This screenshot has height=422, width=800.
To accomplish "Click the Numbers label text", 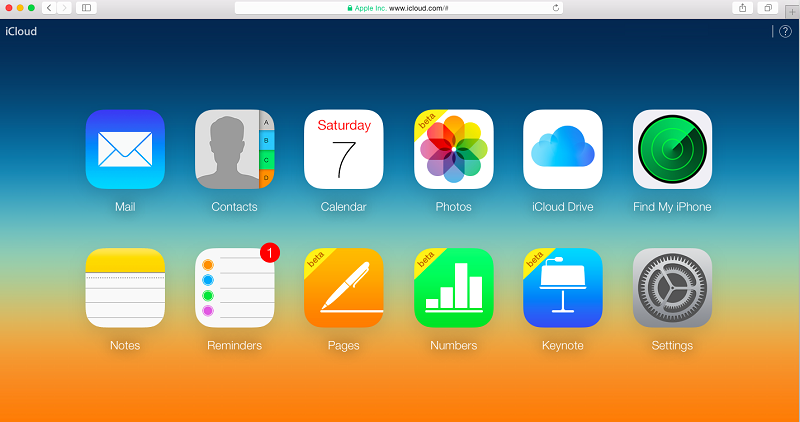I will click(454, 345).
